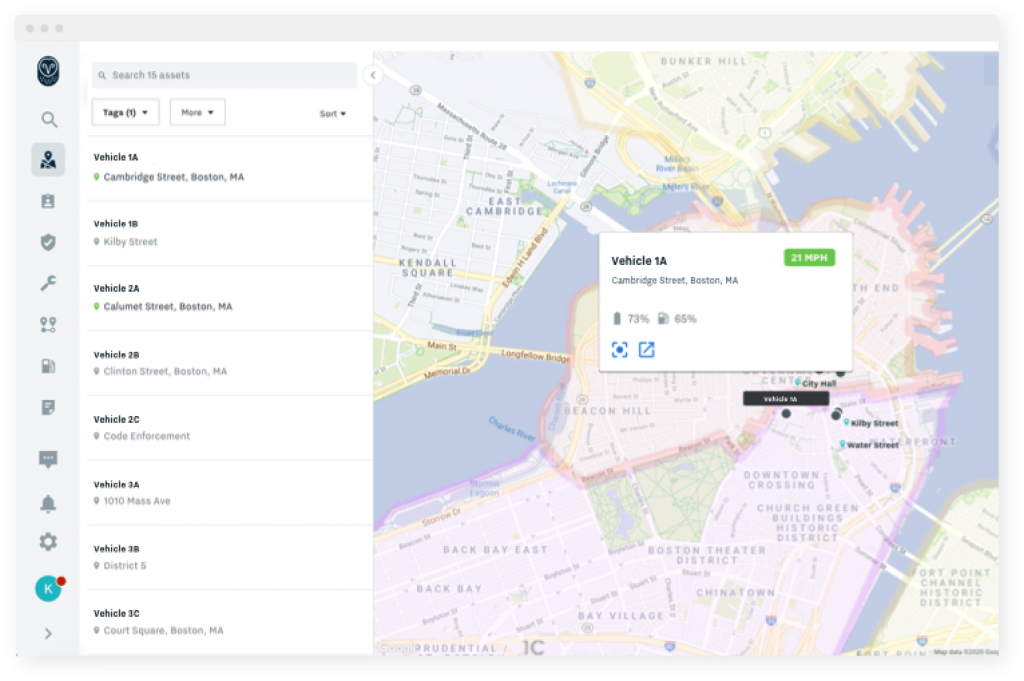Open the dispatch routes icon
1024x681 pixels.
click(48, 325)
